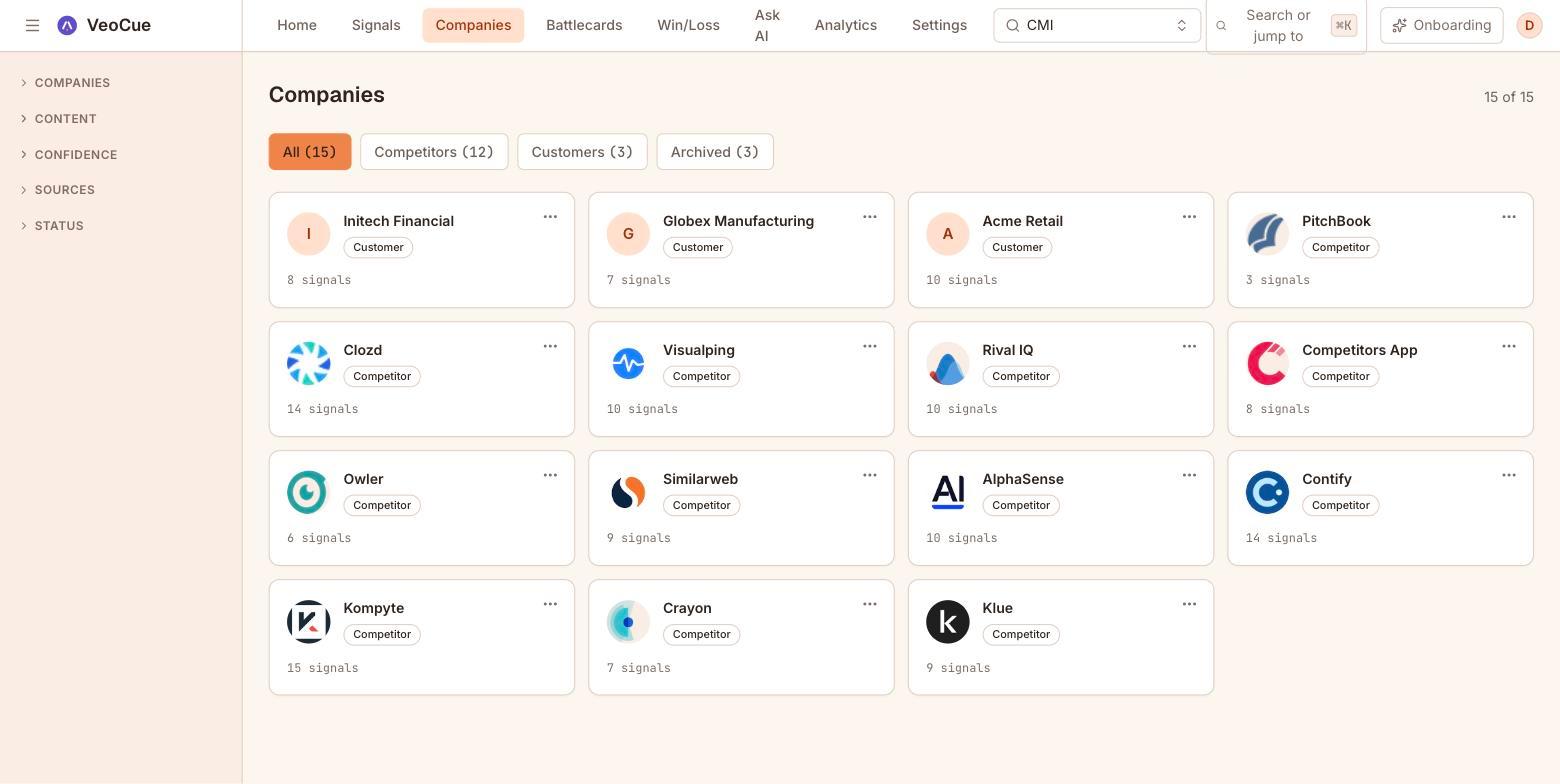Click the '6 signals' text on Owler
Image resolution: width=1560 pixels, height=784 pixels.
pos(319,538)
